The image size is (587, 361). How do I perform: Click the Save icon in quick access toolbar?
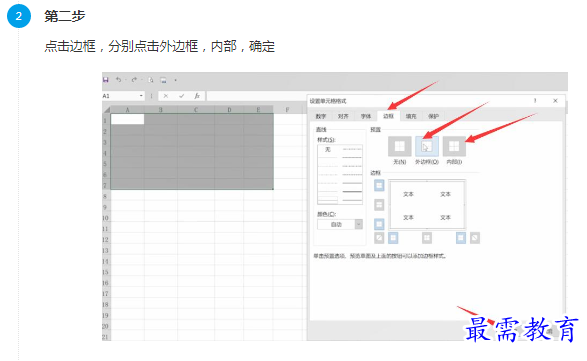106,80
